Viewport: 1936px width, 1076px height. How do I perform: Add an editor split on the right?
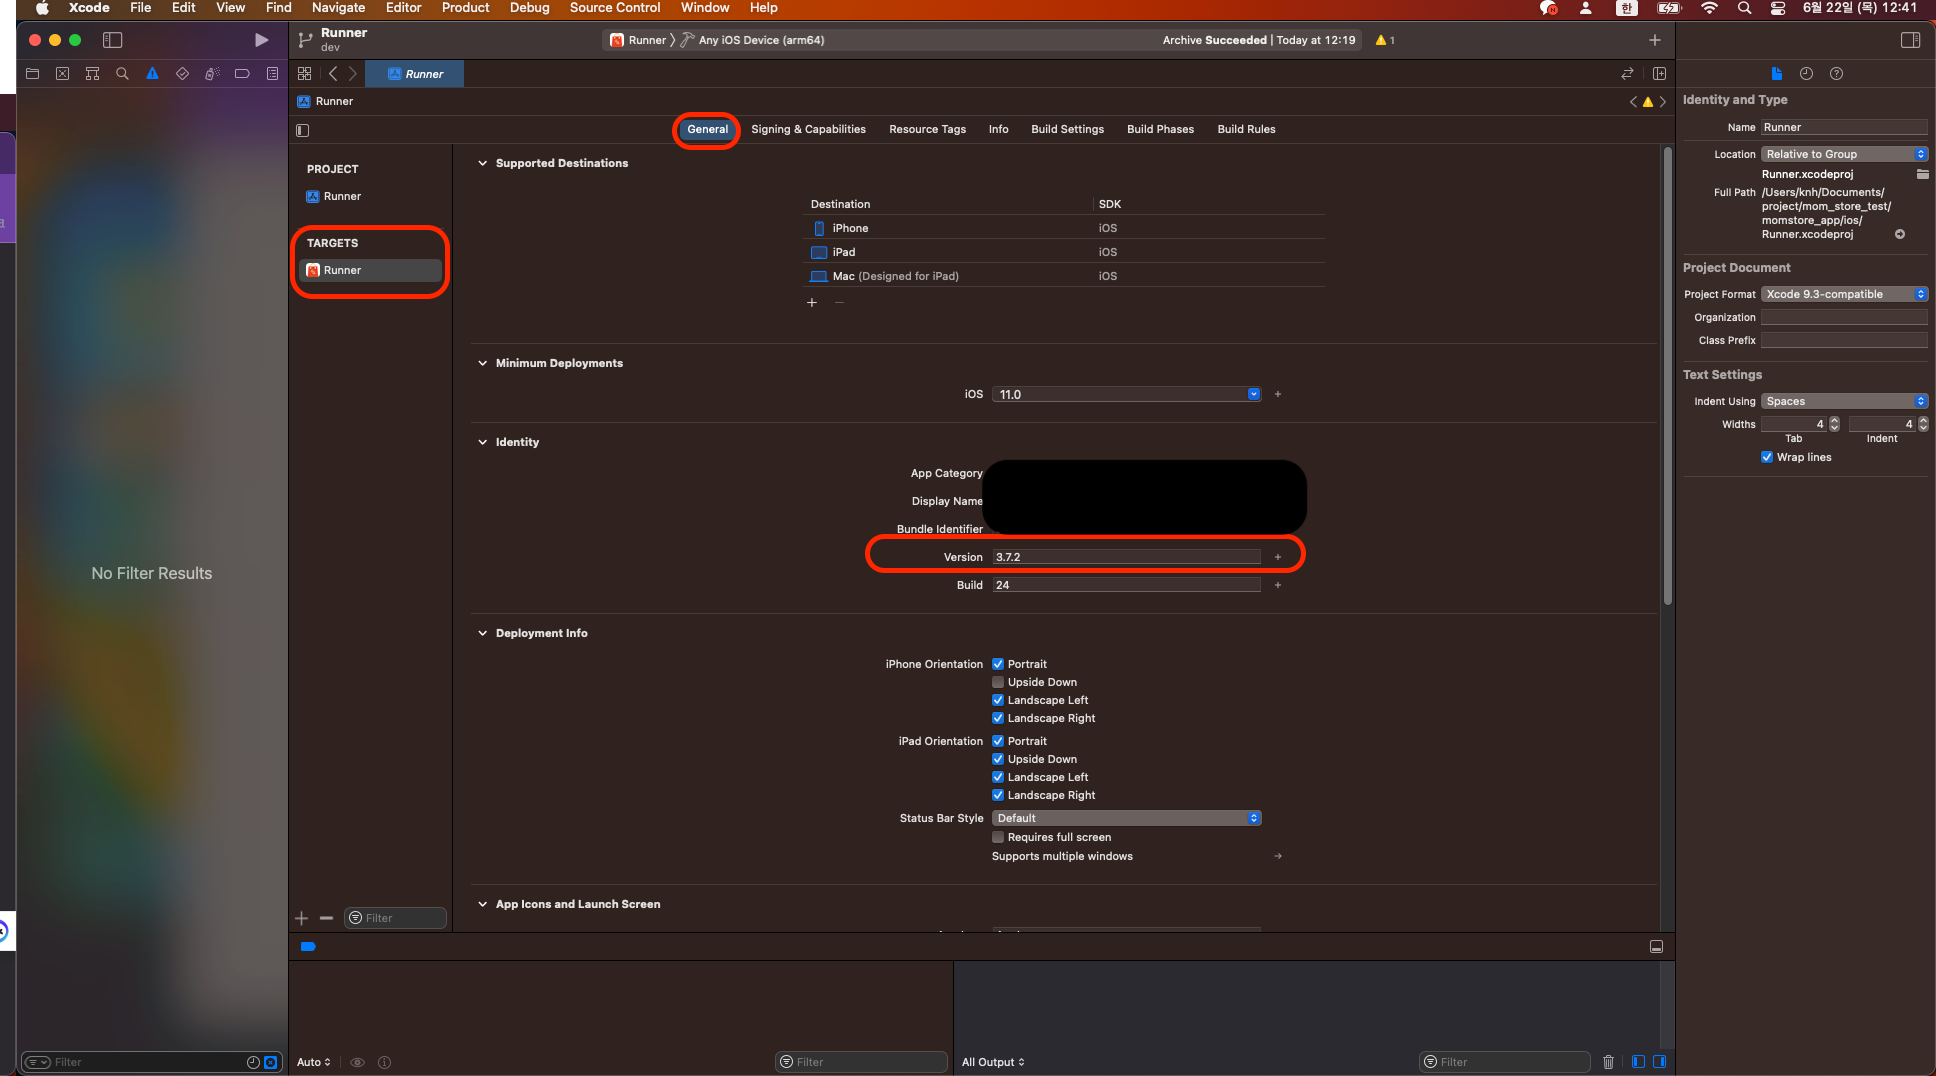pos(1660,73)
